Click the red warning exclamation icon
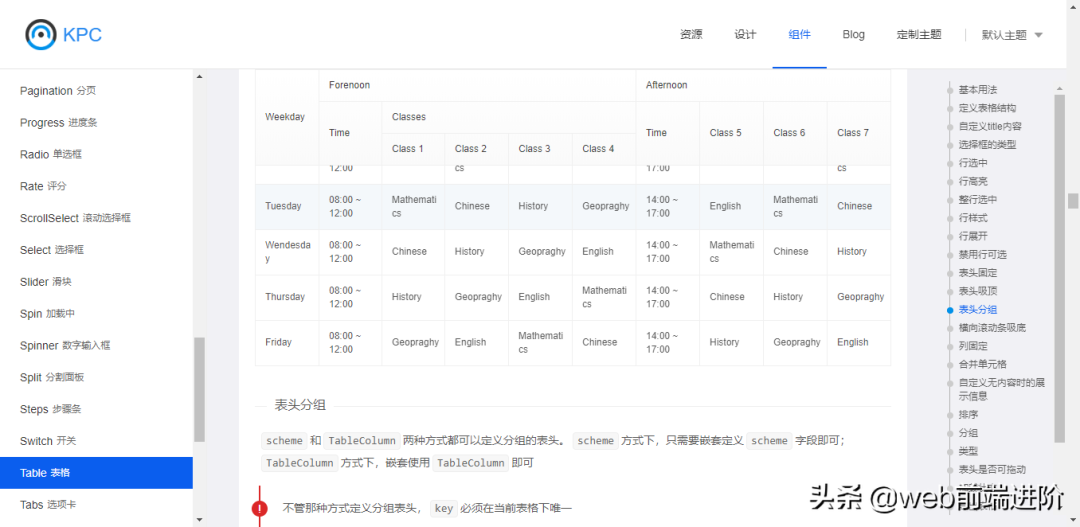1080x527 pixels. coord(260,508)
